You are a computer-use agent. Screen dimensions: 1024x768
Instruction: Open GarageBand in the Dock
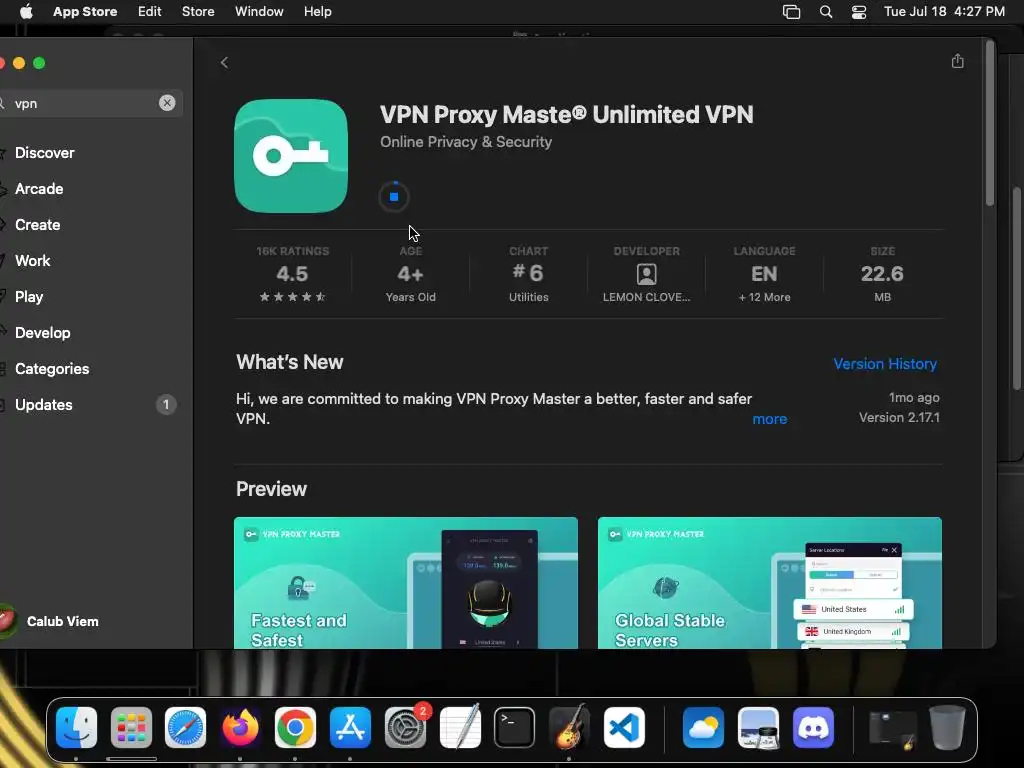pyautogui.click(x=569, y=727)
